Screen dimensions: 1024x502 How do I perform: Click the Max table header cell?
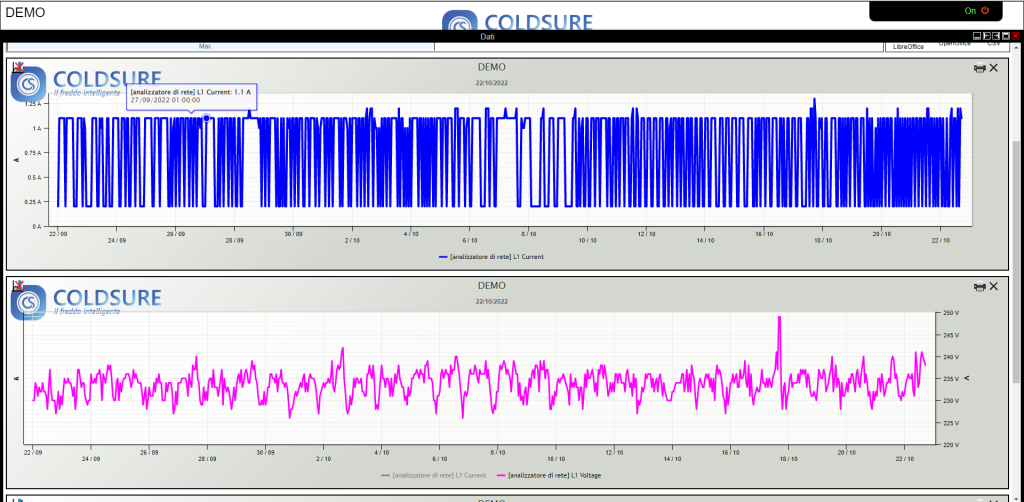221,46
